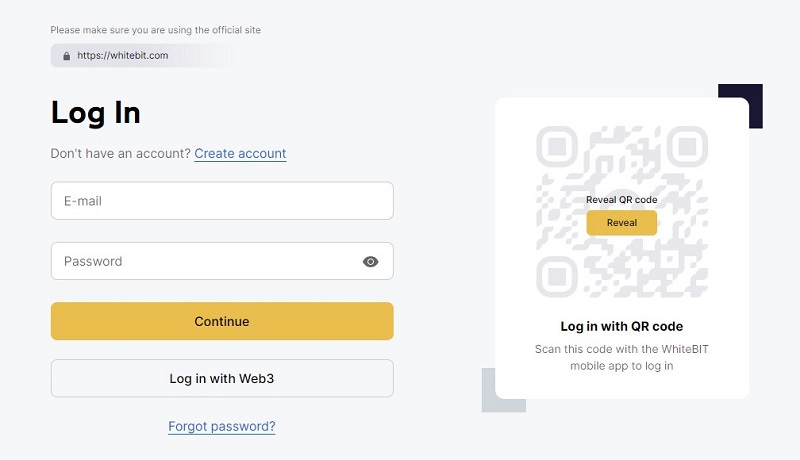The image size is (800, 460).
Task: Click the 'Log in with QR code' heading
Action: [x=621, y=326]
